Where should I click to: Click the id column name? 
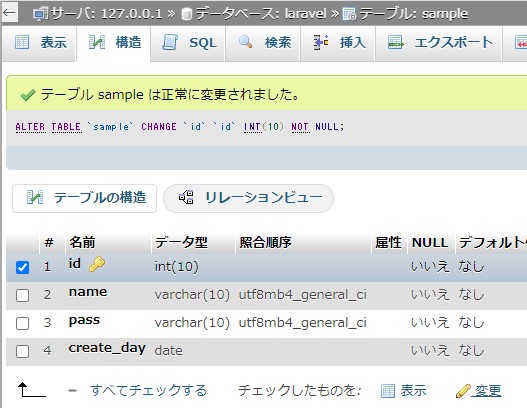(75, 264)
